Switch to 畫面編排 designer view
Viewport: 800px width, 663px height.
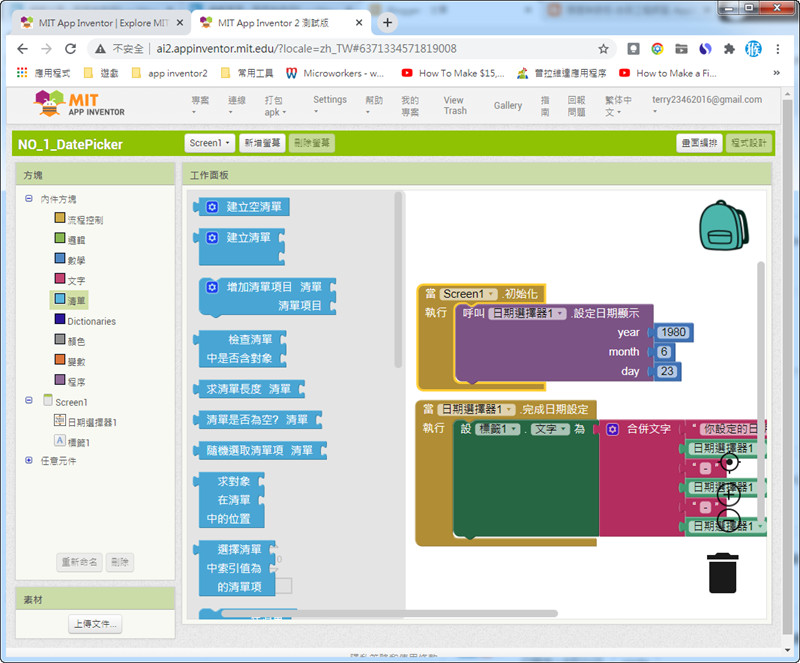[x=699, y=143]
